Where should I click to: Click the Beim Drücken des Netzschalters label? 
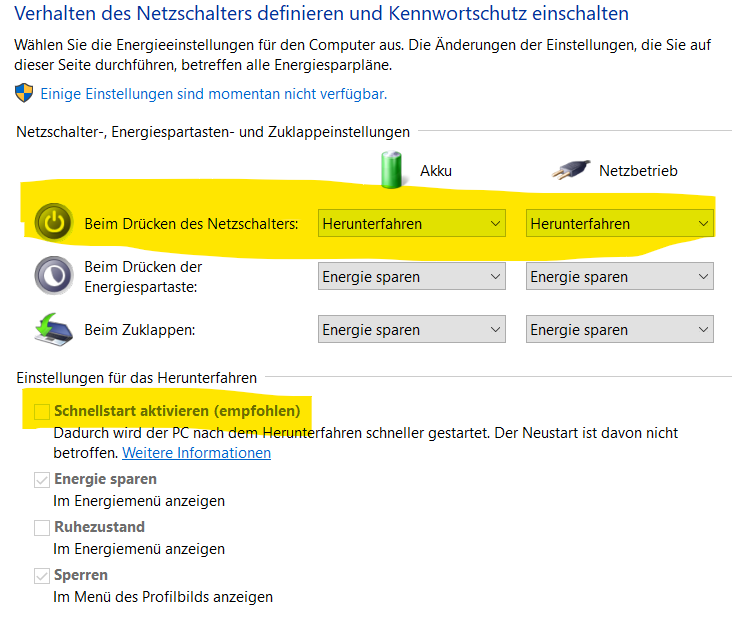(191, 224)
